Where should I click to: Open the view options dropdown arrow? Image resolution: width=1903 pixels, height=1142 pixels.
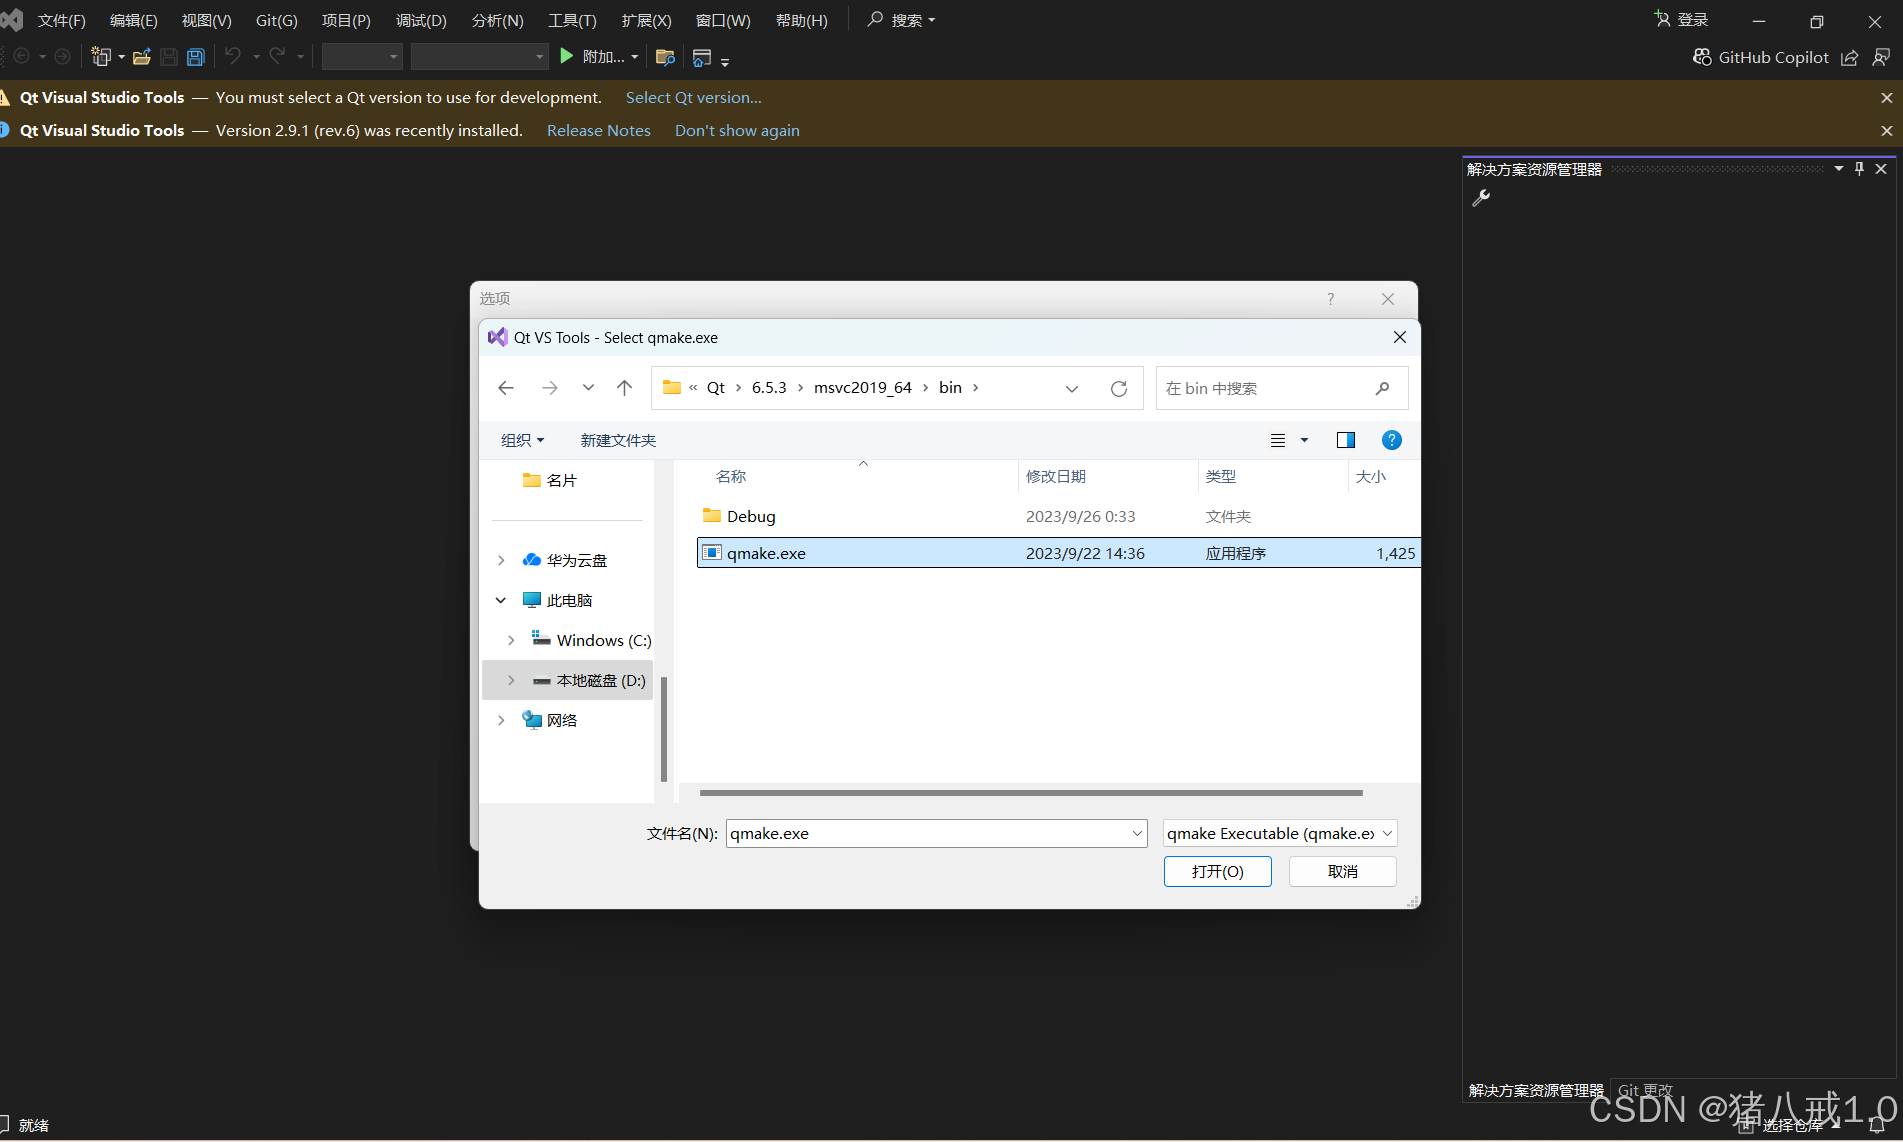point(1304,440)
